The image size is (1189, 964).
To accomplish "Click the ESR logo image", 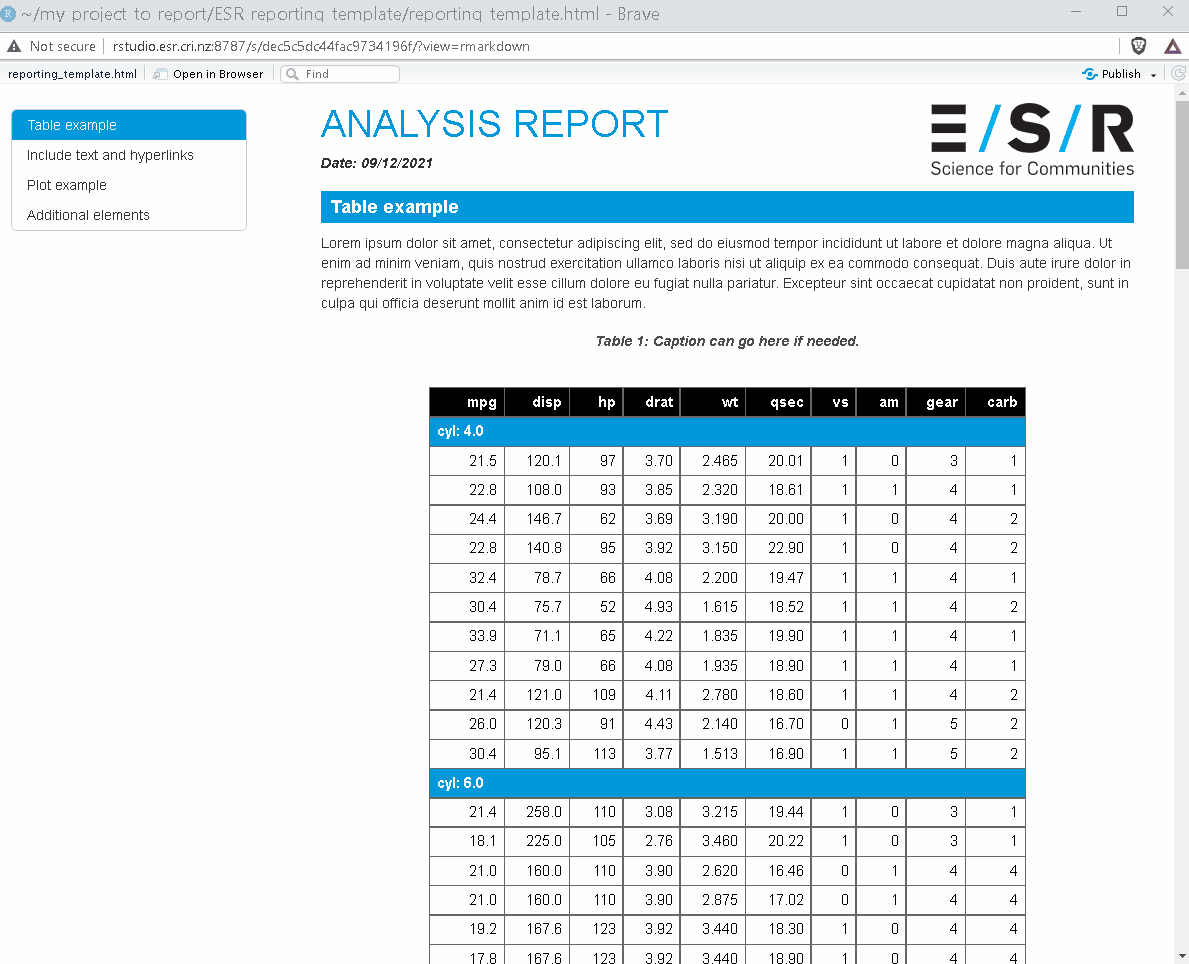I will 1032,140.
